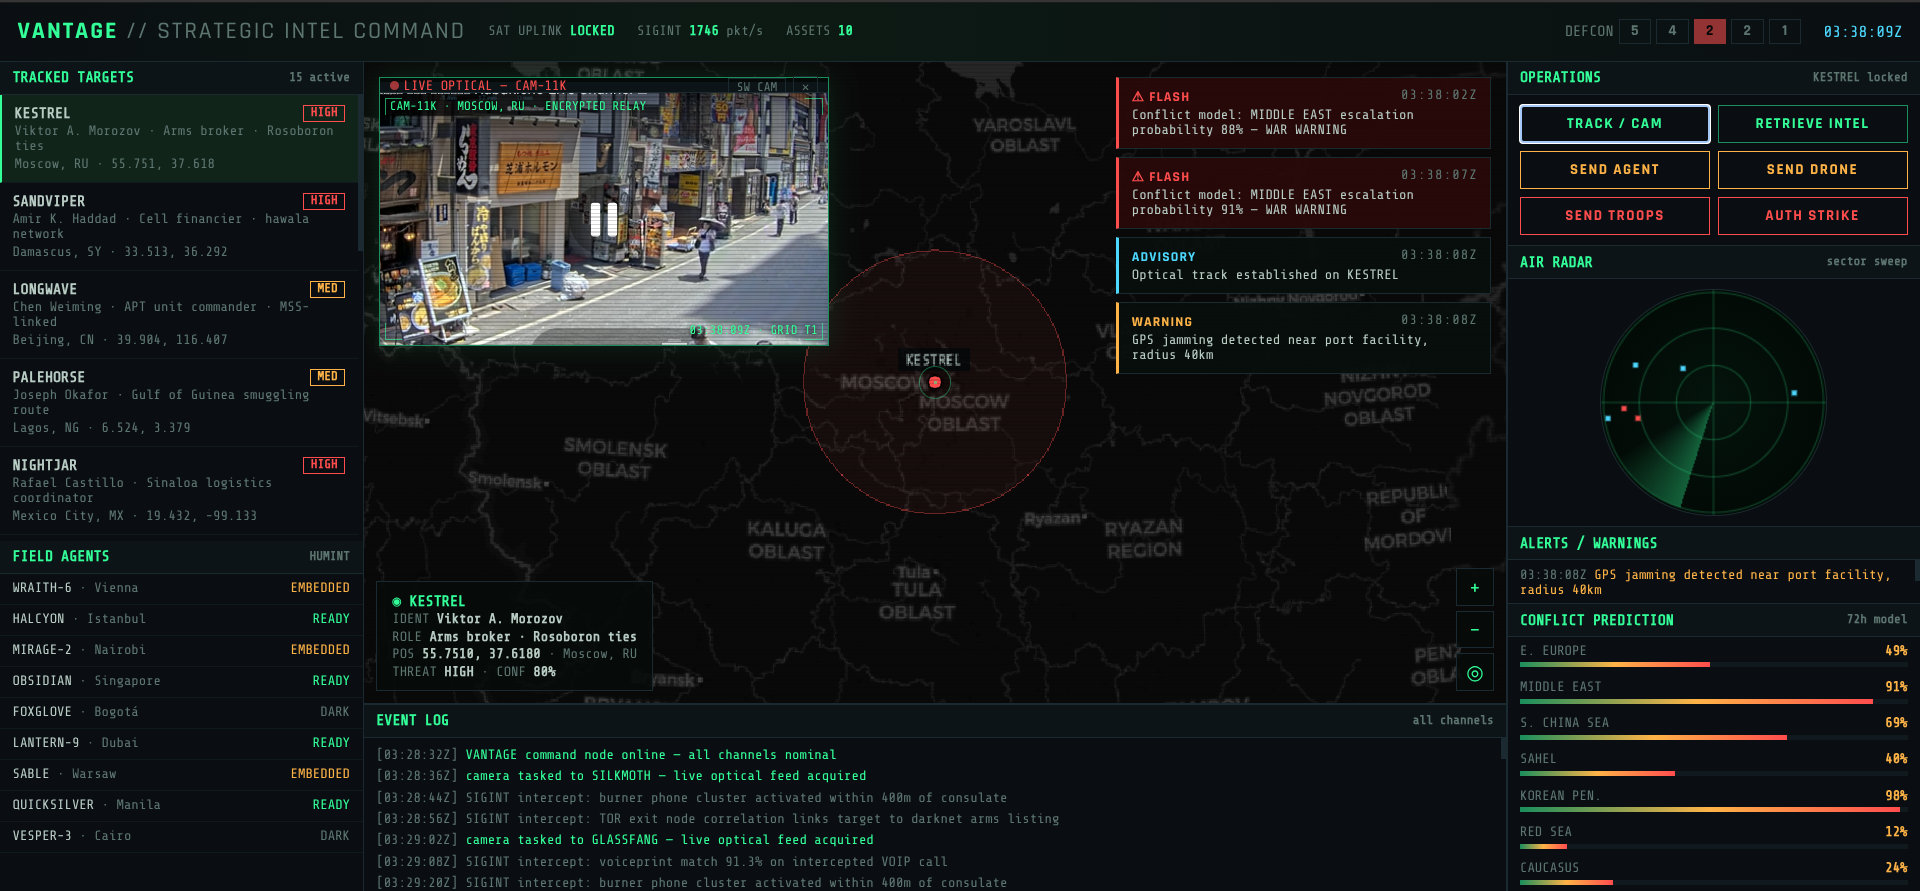Launch SEND DRONE operation
The width and height of the screenshot is (1920, 891).
click(x=1812, y=170)
